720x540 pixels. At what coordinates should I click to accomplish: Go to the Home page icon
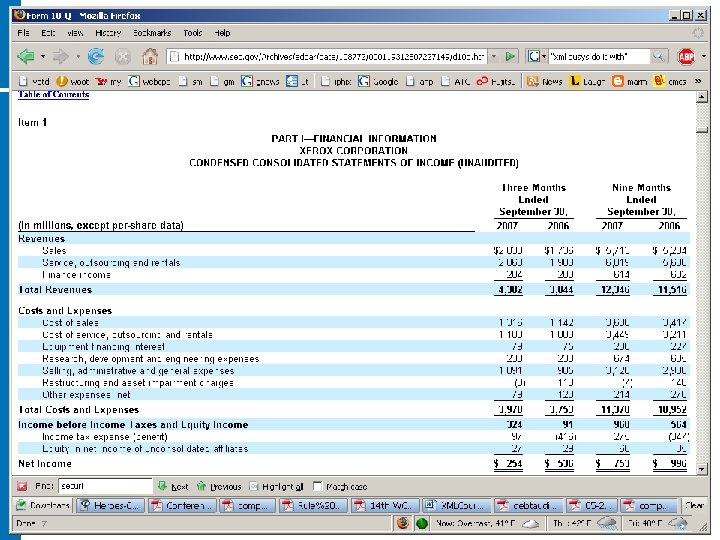[150, 56]
